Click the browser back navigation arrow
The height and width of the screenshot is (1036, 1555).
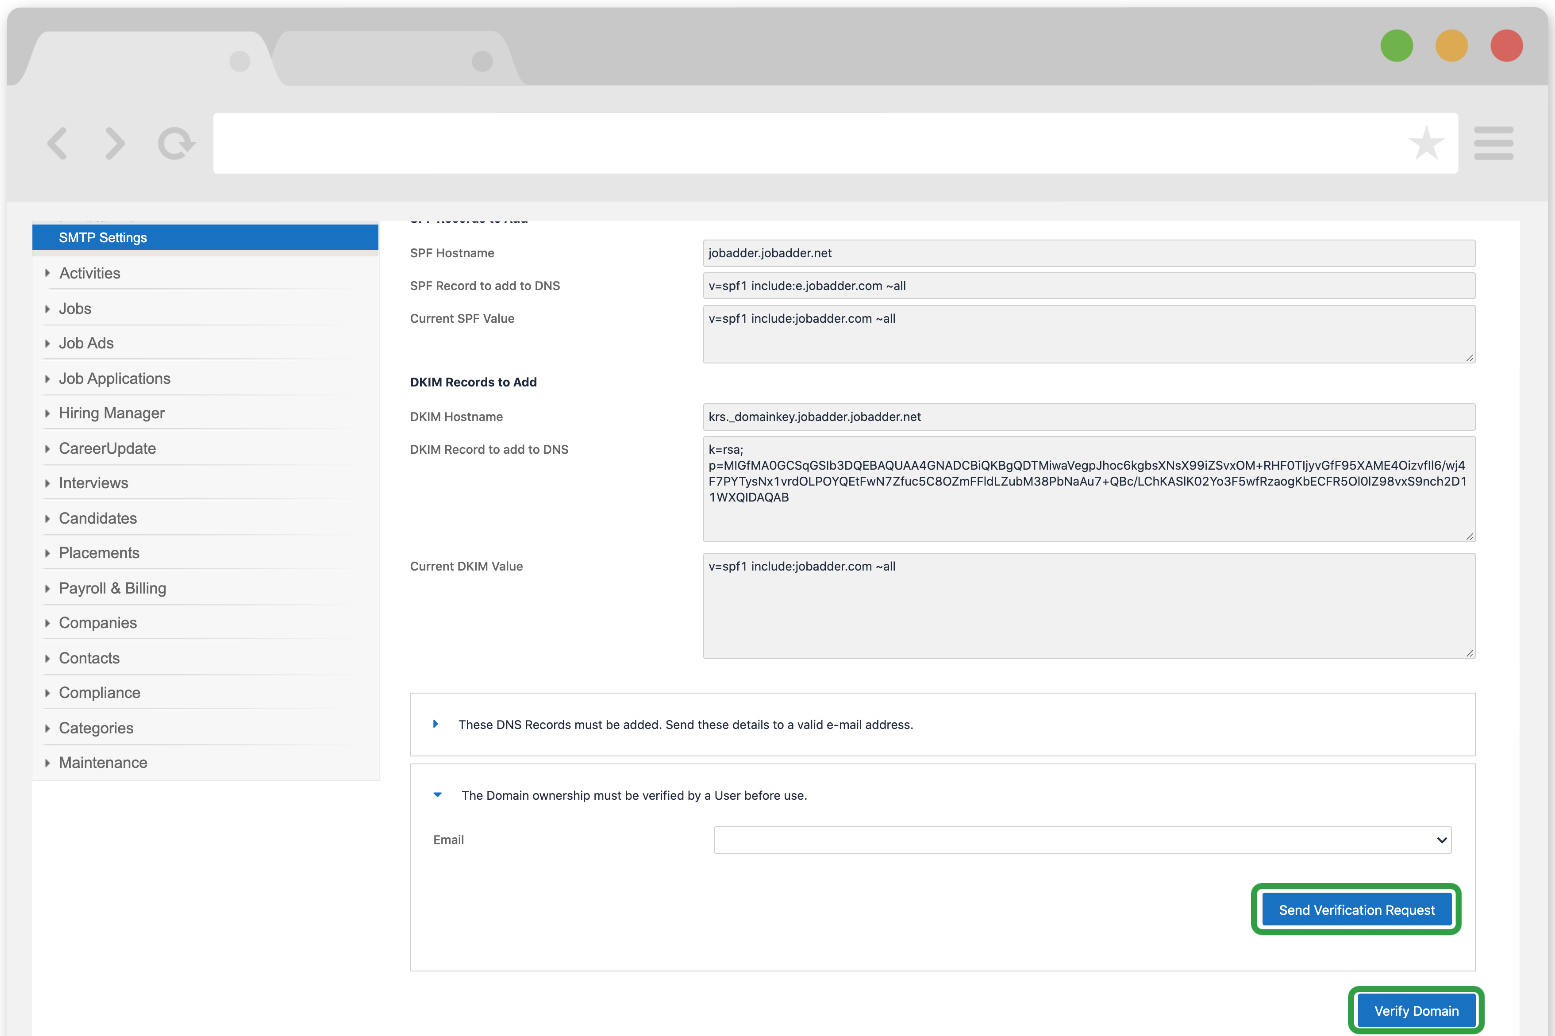tap(57, 143)
